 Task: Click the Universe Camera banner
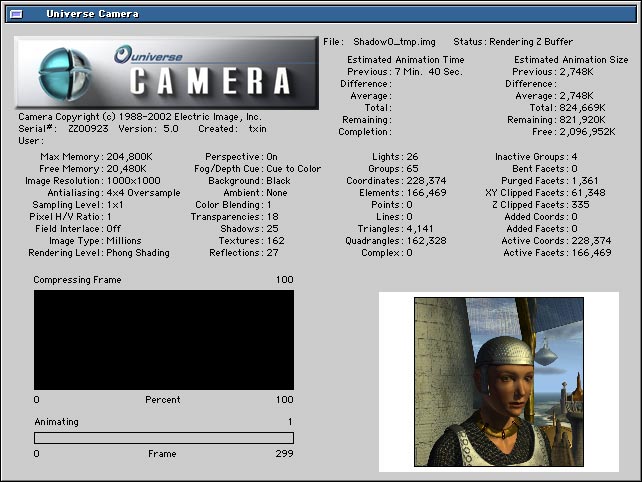(167, 73)
